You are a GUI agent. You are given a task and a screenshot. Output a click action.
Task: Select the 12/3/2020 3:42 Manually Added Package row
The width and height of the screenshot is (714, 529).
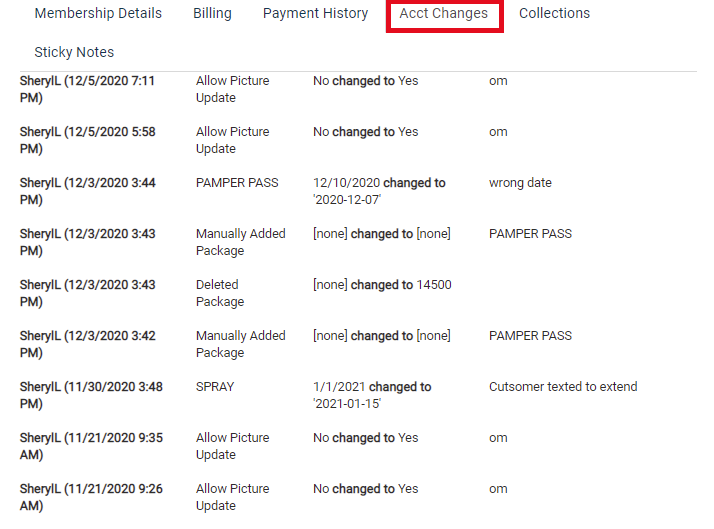[x=357, y=344]
